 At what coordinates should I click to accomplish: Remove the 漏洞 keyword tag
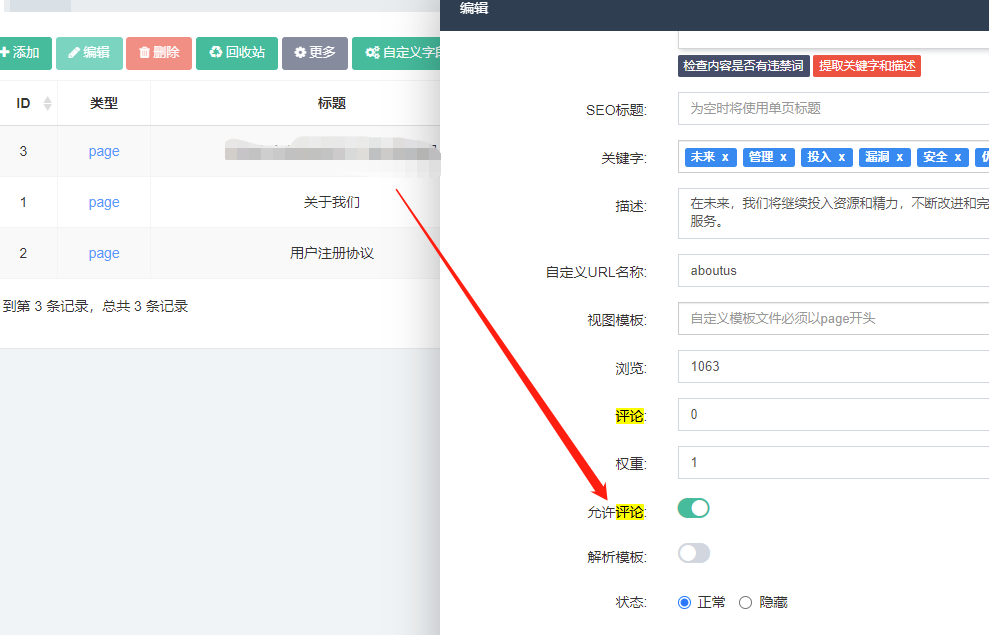point(899,158)
